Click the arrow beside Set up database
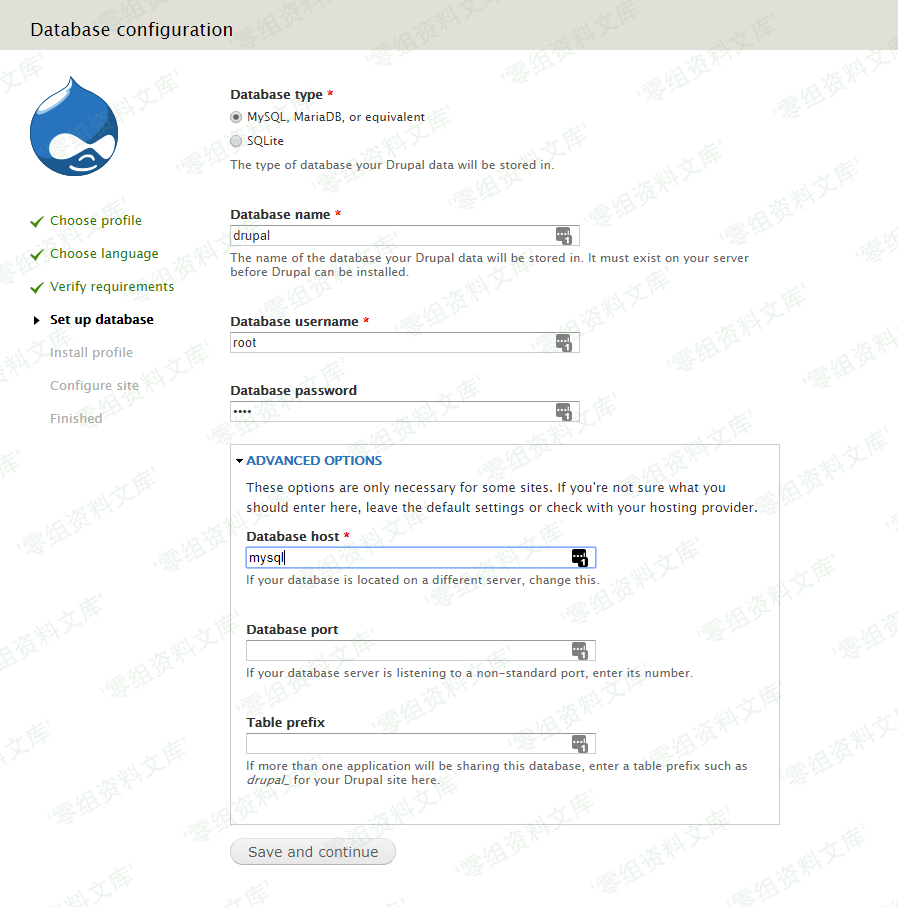This screenshot has width=898, height=907. (x=37, y=320)
